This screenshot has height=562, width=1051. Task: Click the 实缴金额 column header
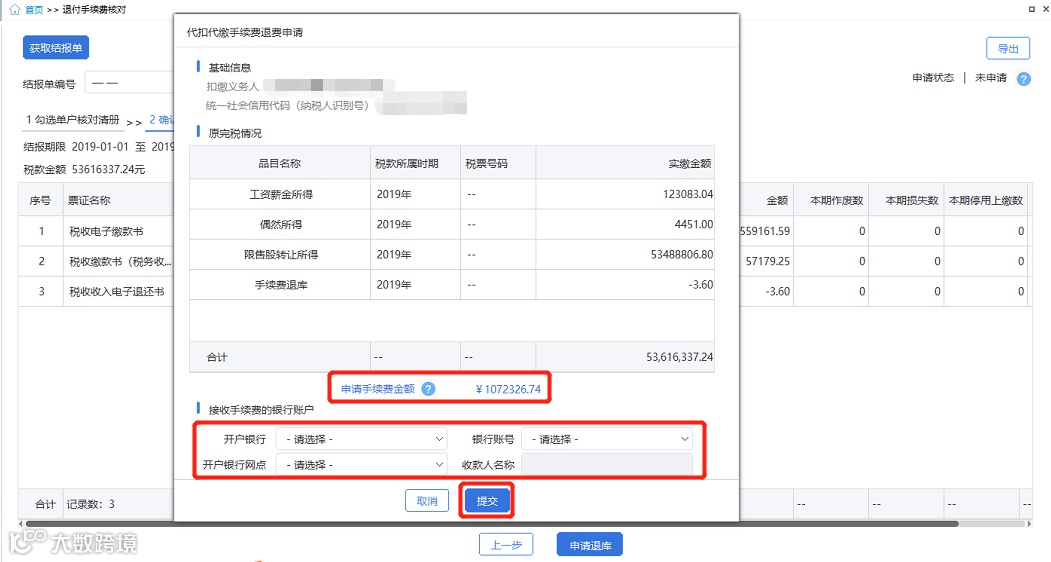[690, 164]
